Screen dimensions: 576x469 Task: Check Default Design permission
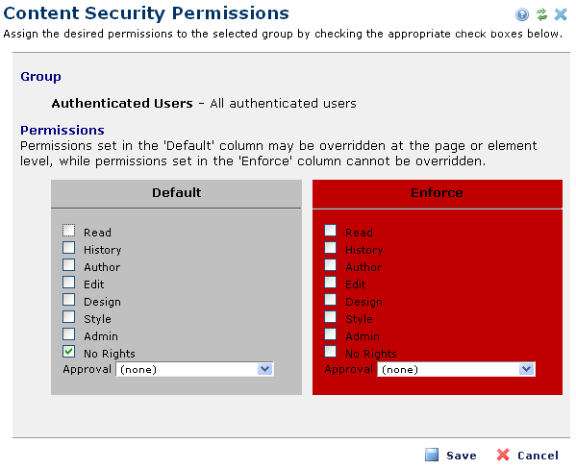tap(69, 300)
